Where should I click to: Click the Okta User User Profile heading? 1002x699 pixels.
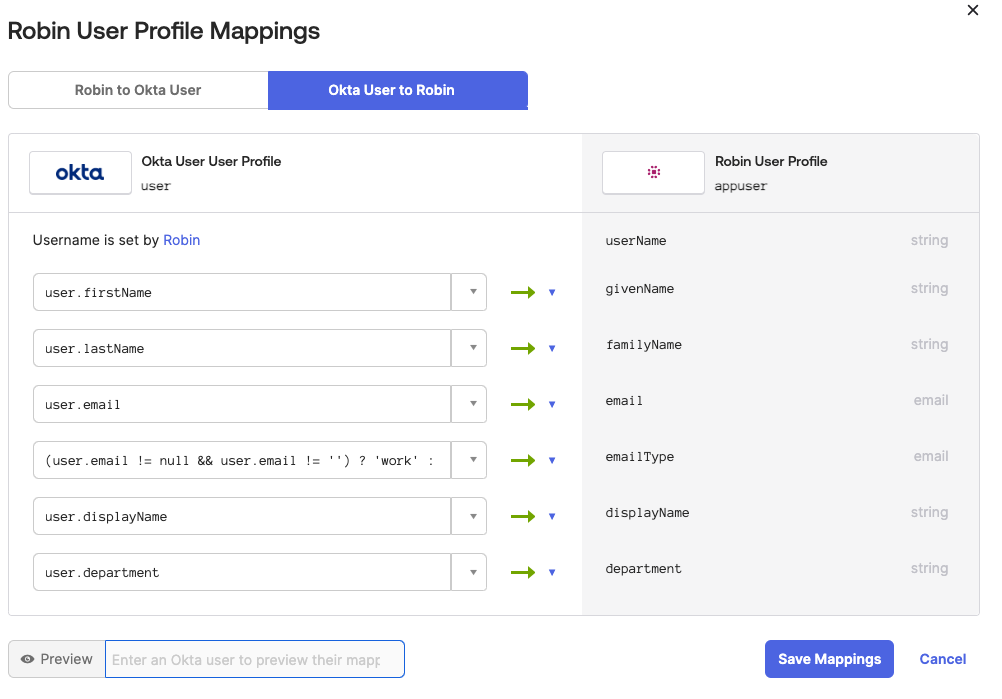point(212,162)
